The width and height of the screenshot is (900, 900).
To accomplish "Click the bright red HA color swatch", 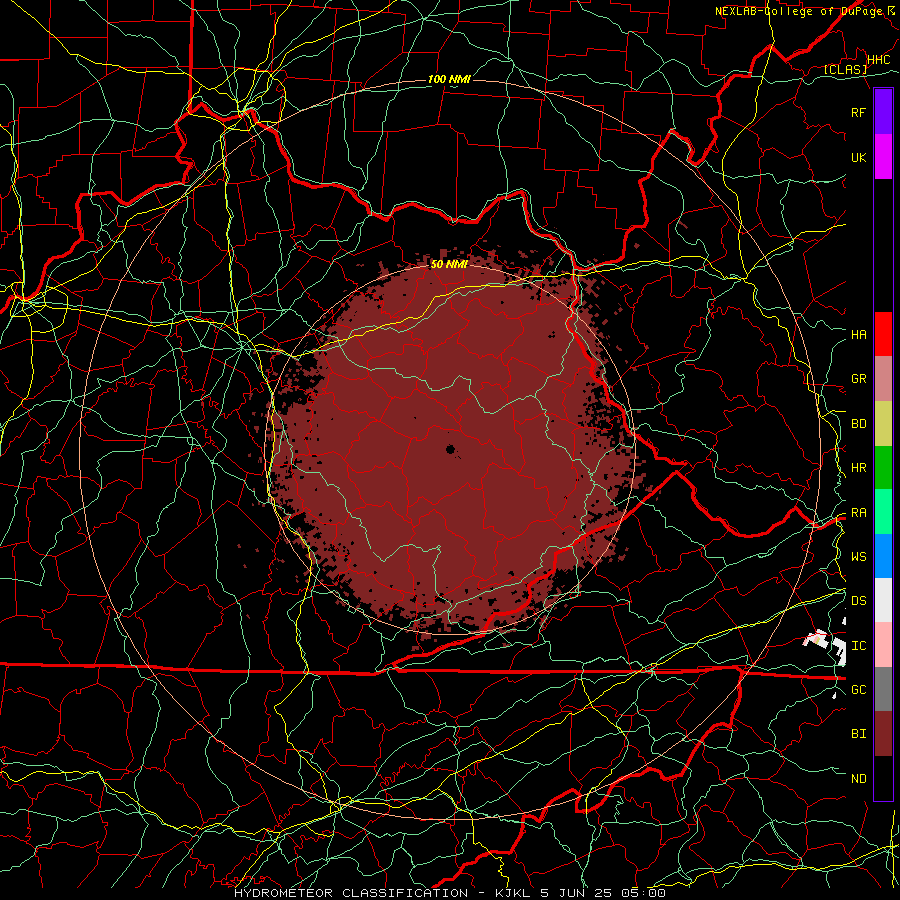I will click(883, 334).
